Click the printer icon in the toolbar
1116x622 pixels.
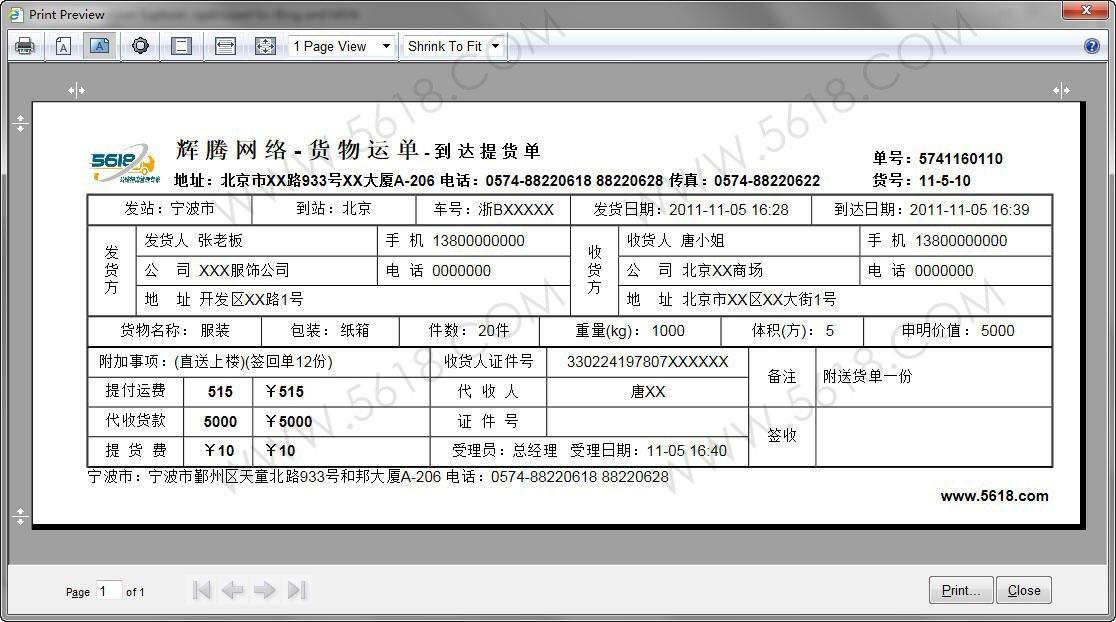[x=25, y=46]
